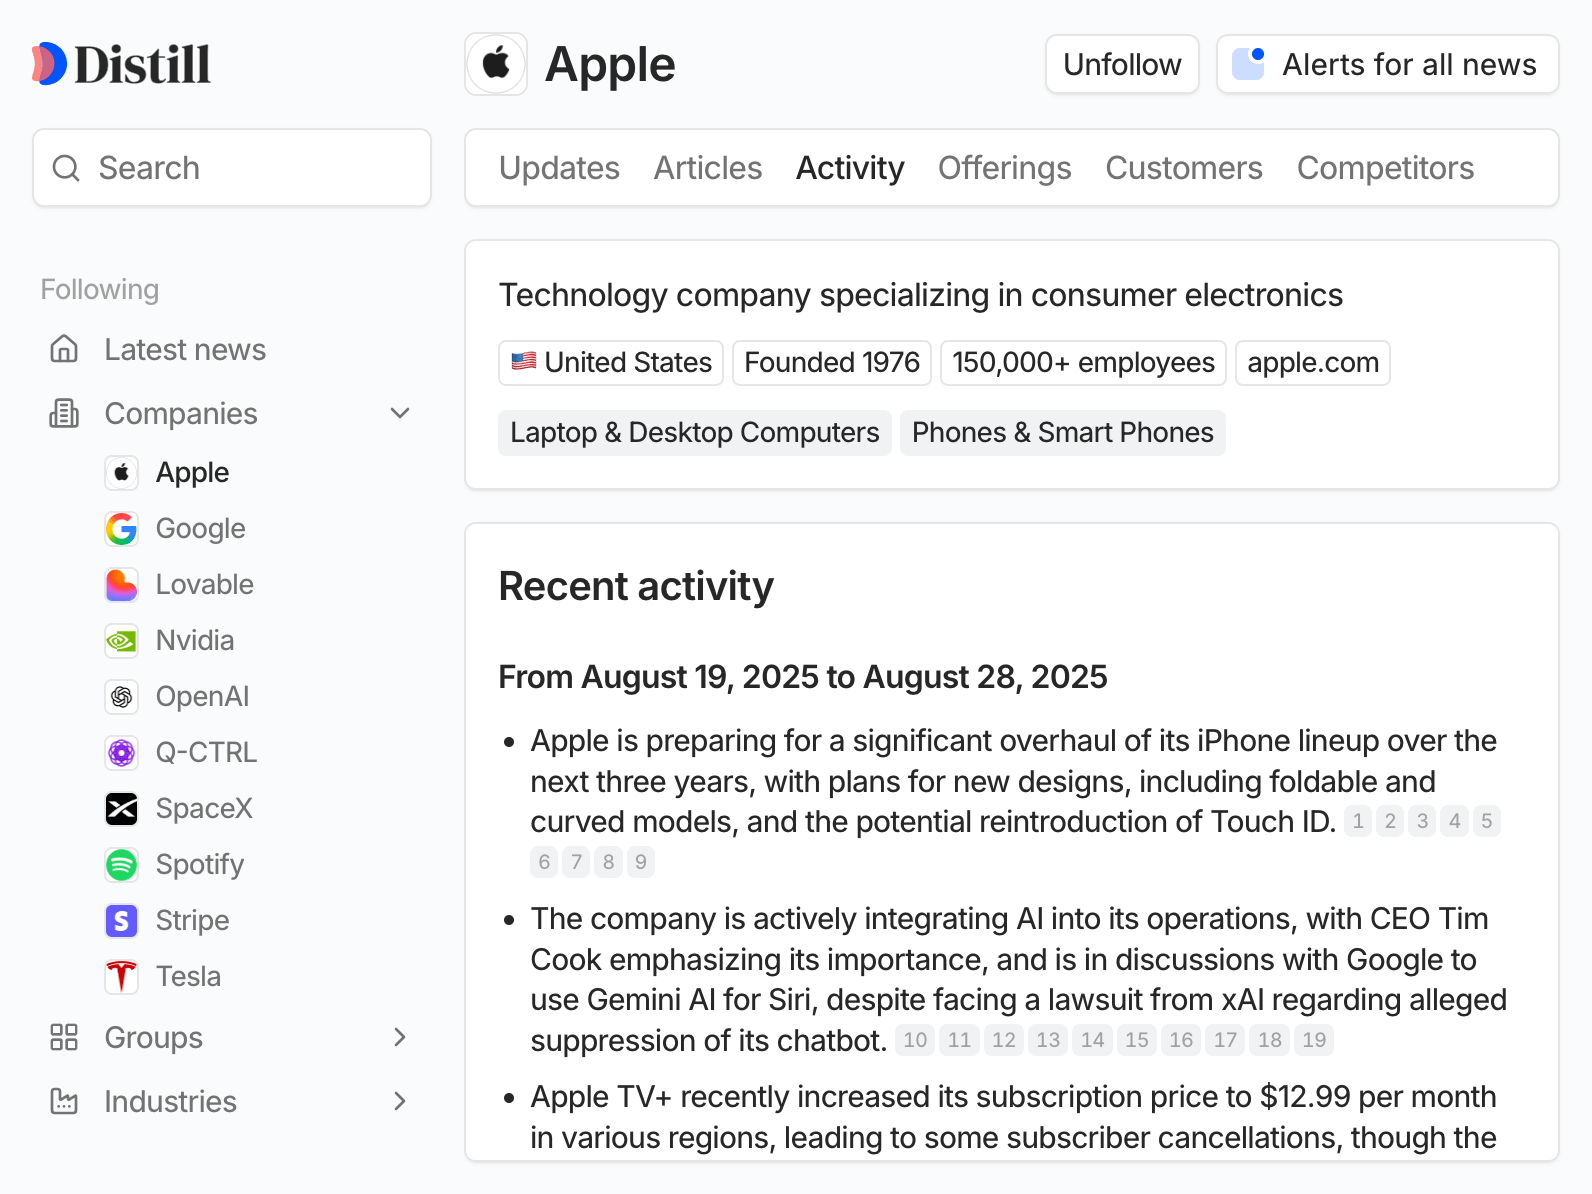
Task: Click the SpaceX logo icon
Action: pyautogui.click(x=122, y=809)
